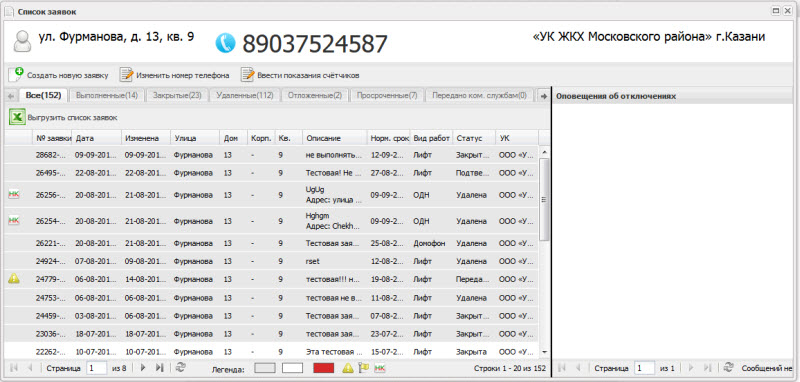Select request row 26495
800x382 pixels.
(271, 173)
